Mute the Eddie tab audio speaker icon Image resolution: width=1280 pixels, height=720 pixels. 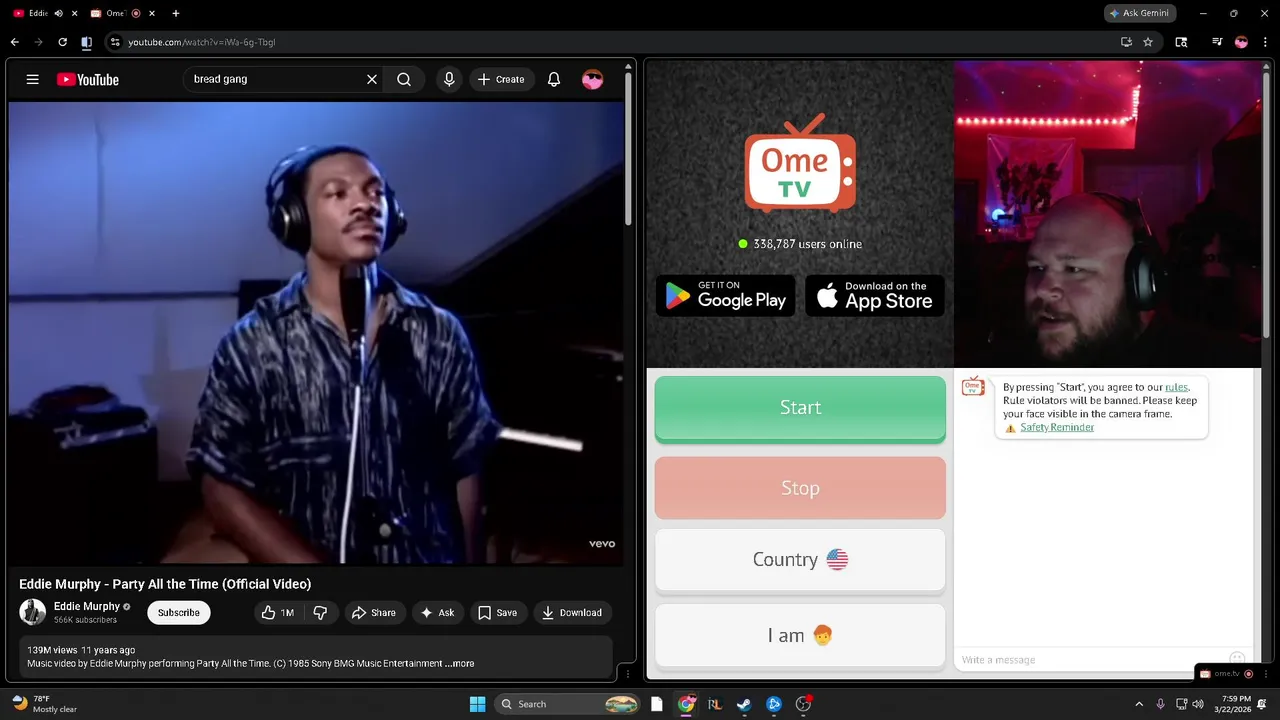pyautogui.click(x=58, y=13)
